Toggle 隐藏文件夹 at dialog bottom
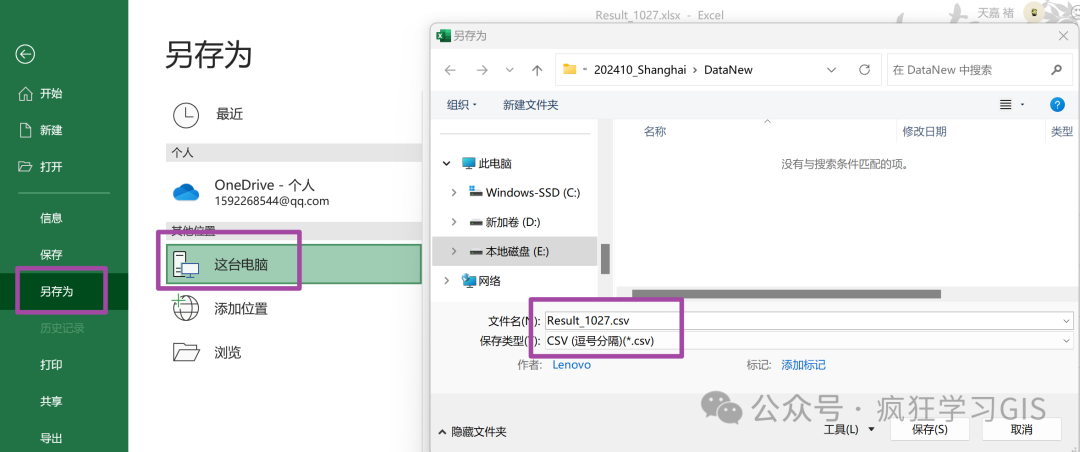This screenshot has height=452, width=1080. click(472, 432)
